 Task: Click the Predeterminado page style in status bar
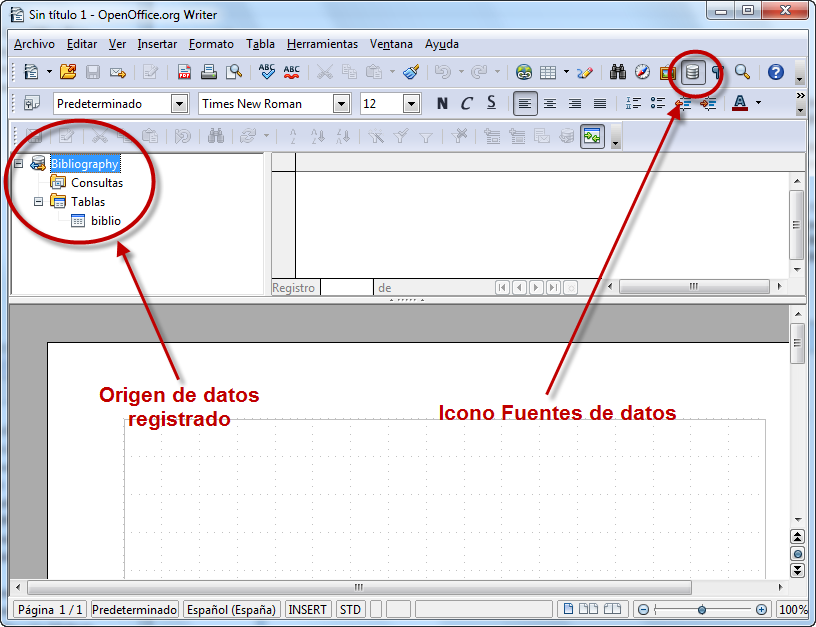135,609
